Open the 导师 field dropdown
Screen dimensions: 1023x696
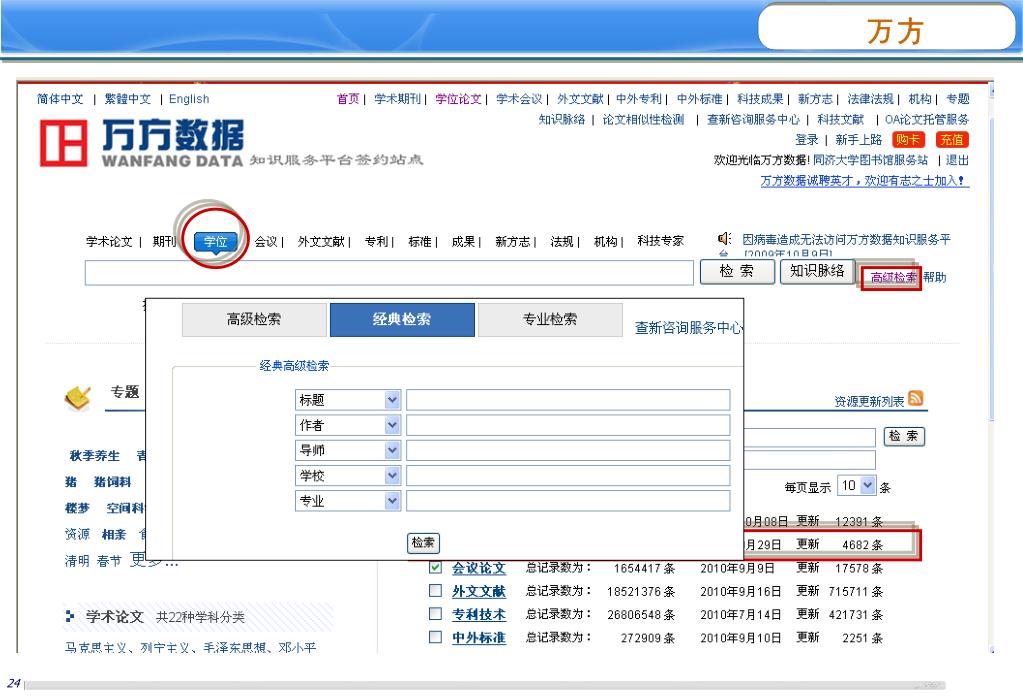pyautogui.click(x=392, y=450)
